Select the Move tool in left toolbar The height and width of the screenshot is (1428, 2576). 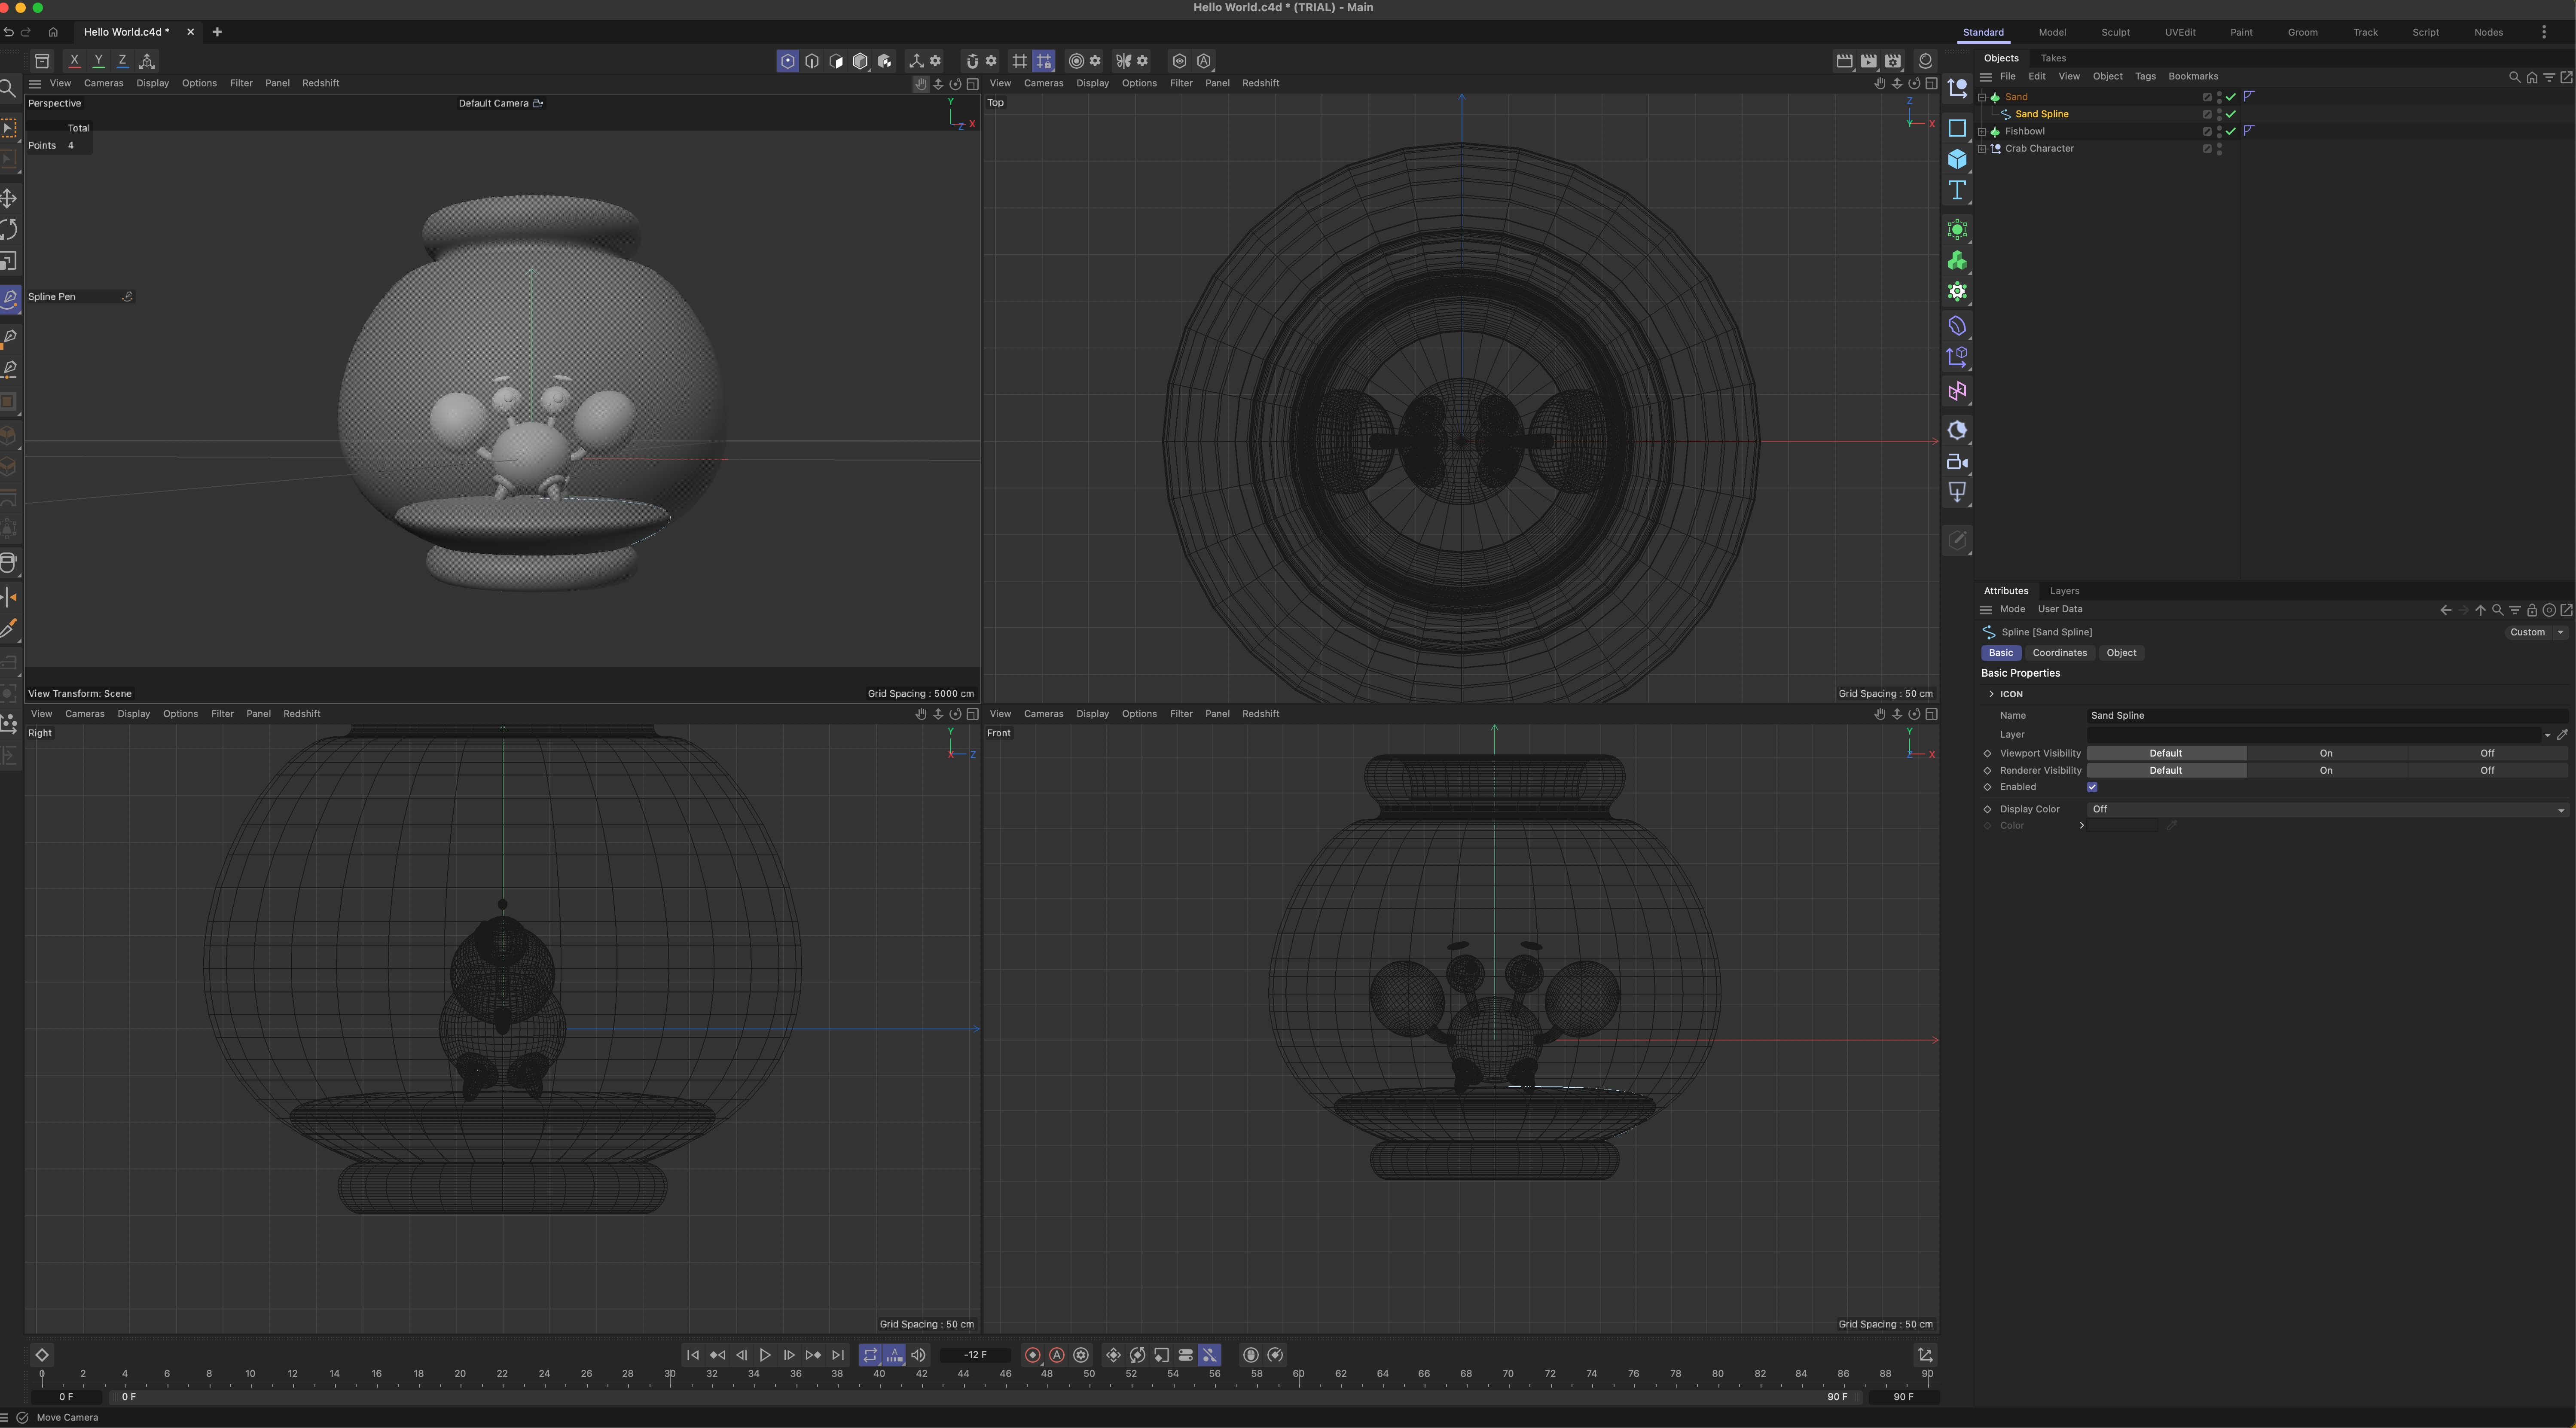[9, 198]
